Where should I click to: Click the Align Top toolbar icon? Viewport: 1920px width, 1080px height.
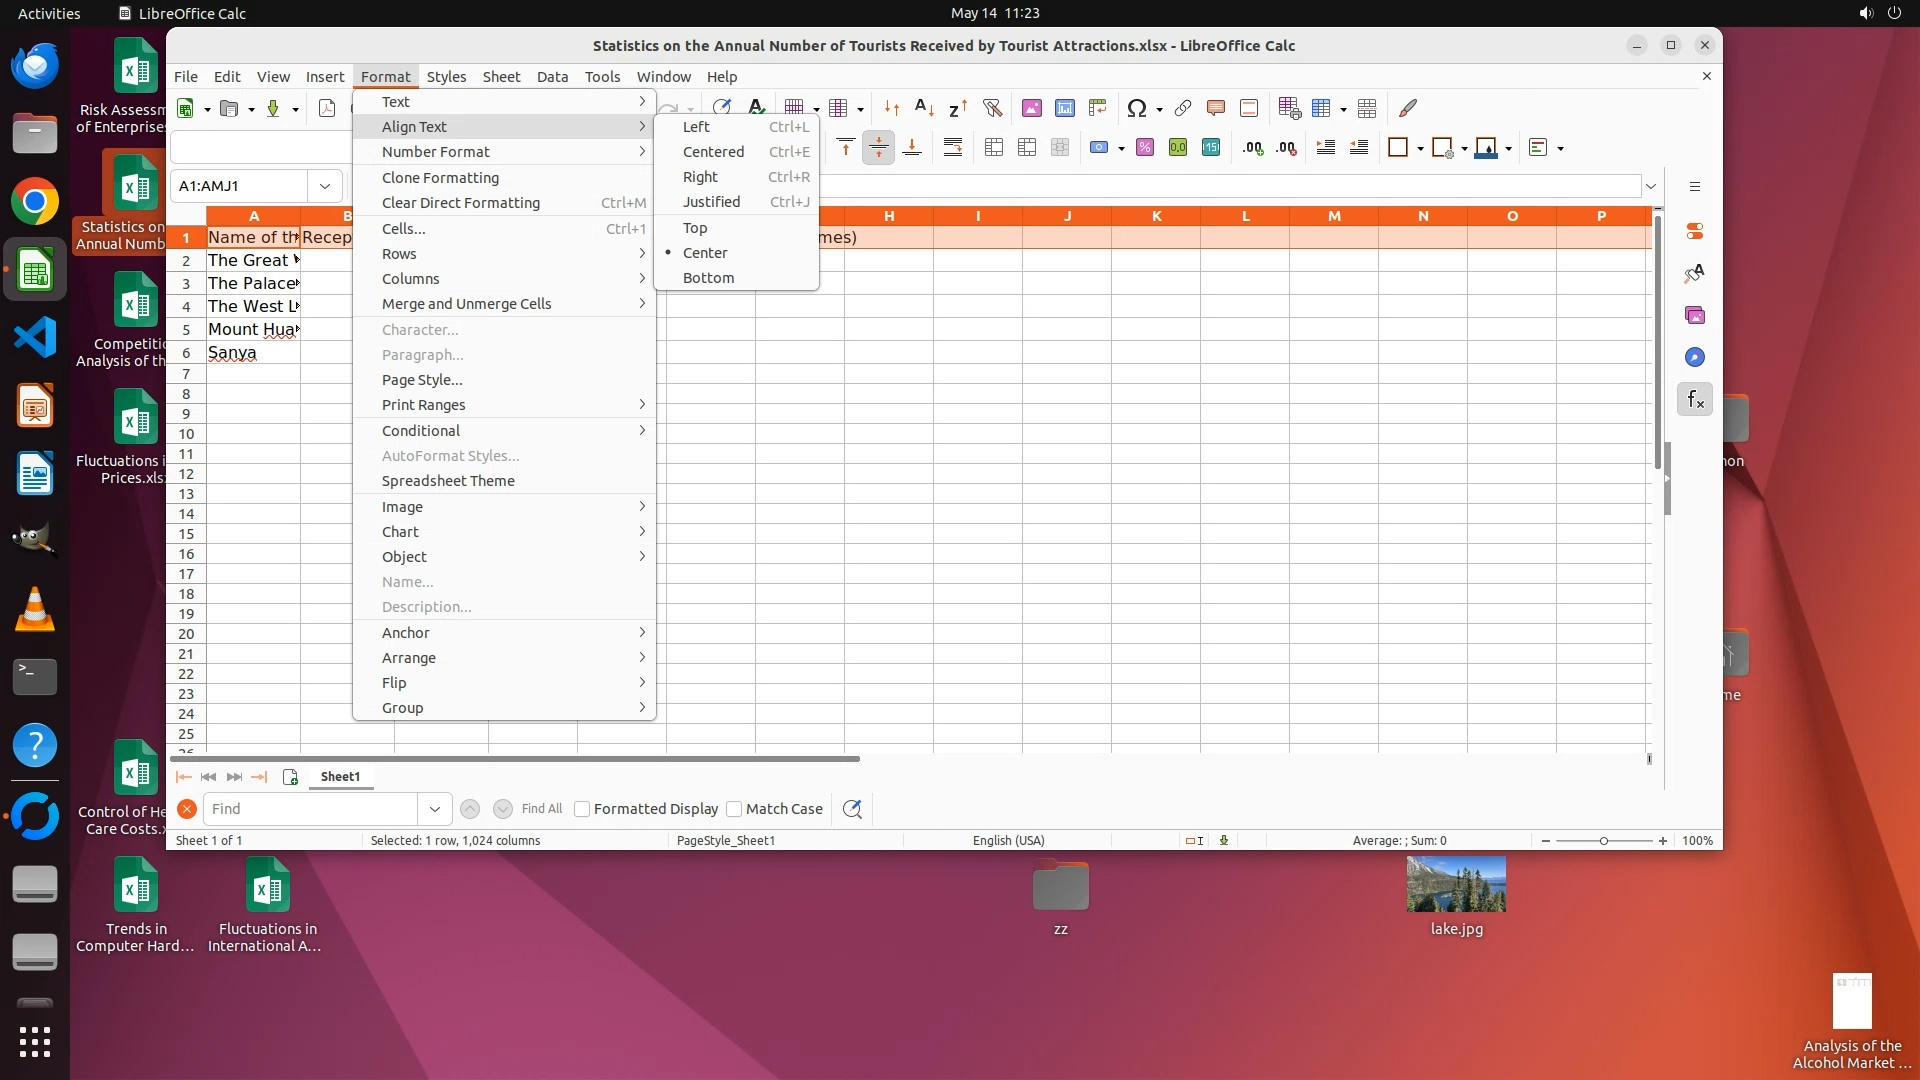click(x=845, y=148)
